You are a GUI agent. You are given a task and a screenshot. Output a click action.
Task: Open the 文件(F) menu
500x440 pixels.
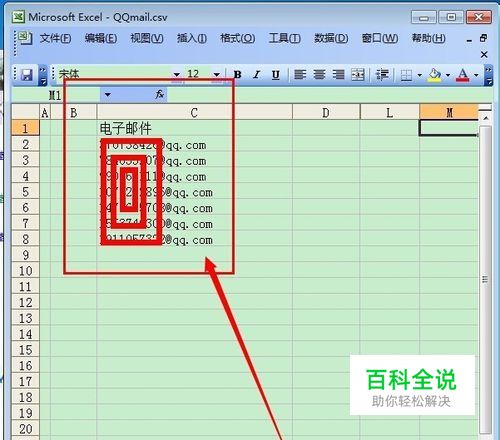pos(55,39)
